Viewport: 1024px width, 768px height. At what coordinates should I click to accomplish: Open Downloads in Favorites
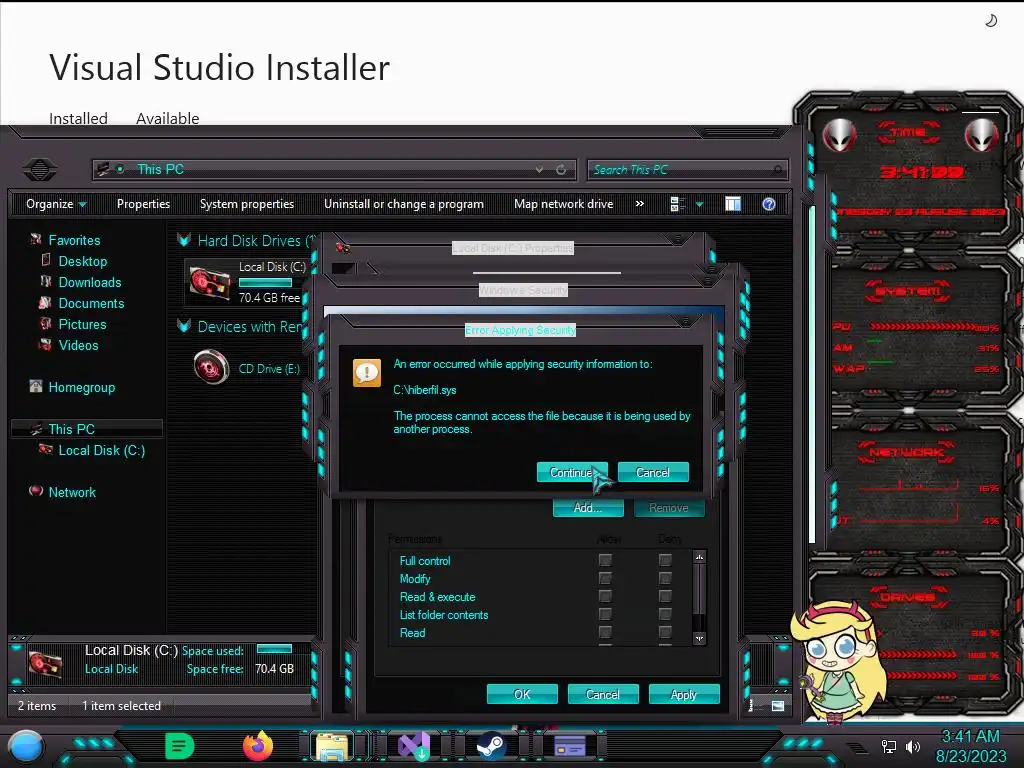pyautogui.click(x=90, y=282)
